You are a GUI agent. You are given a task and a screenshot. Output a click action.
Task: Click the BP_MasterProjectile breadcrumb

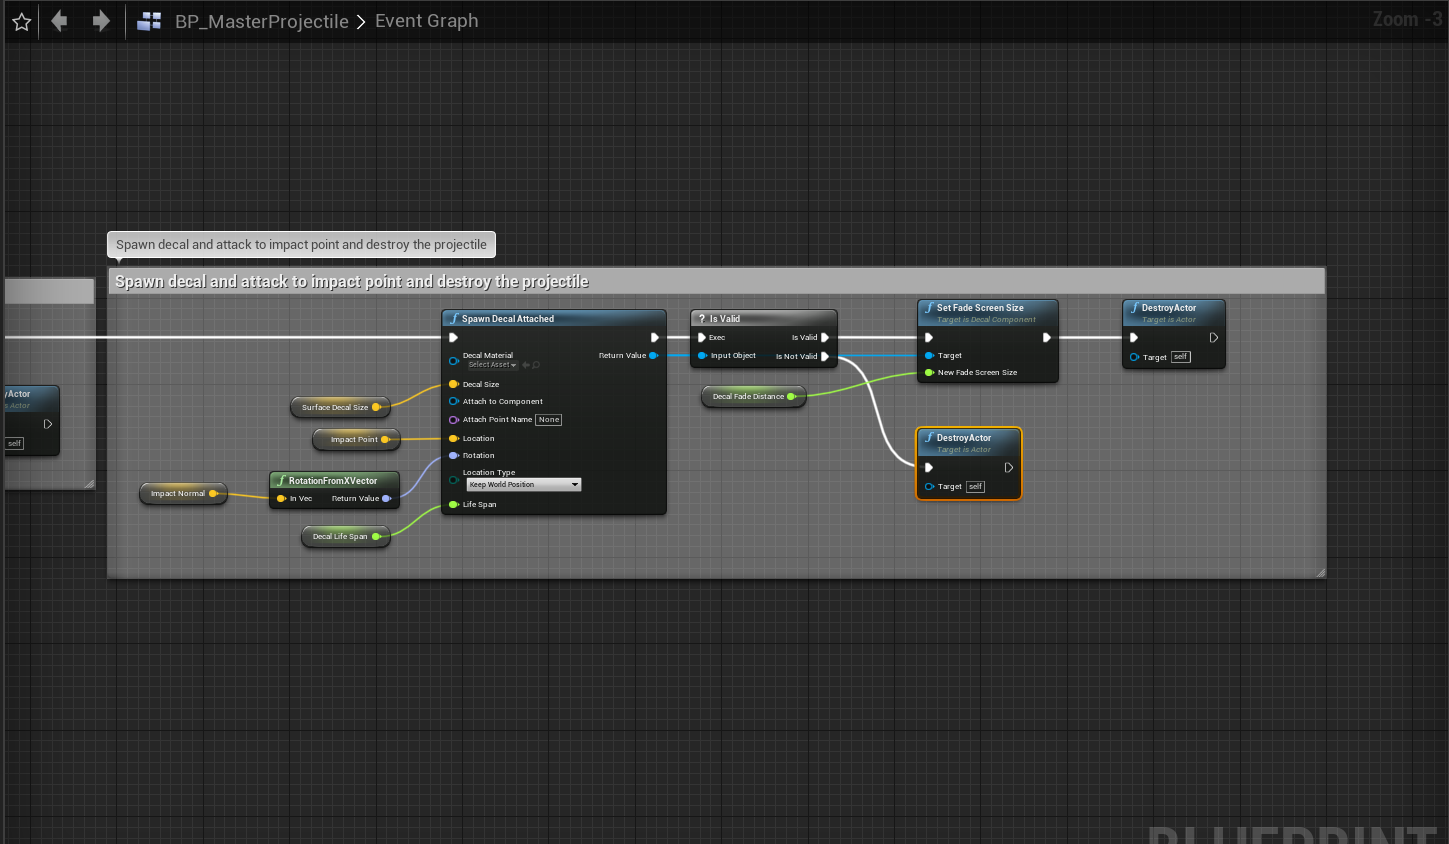(261, 21)
